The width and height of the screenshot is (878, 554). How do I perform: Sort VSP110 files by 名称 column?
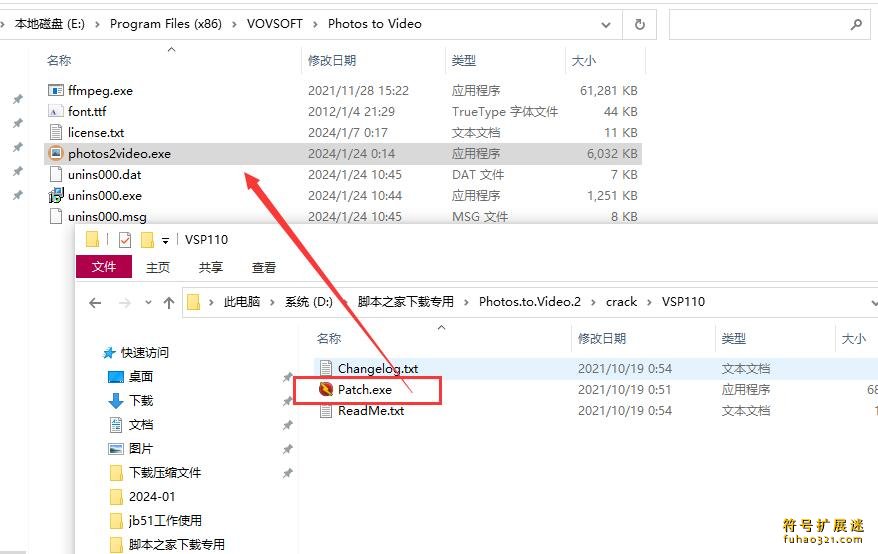(329, 338)
